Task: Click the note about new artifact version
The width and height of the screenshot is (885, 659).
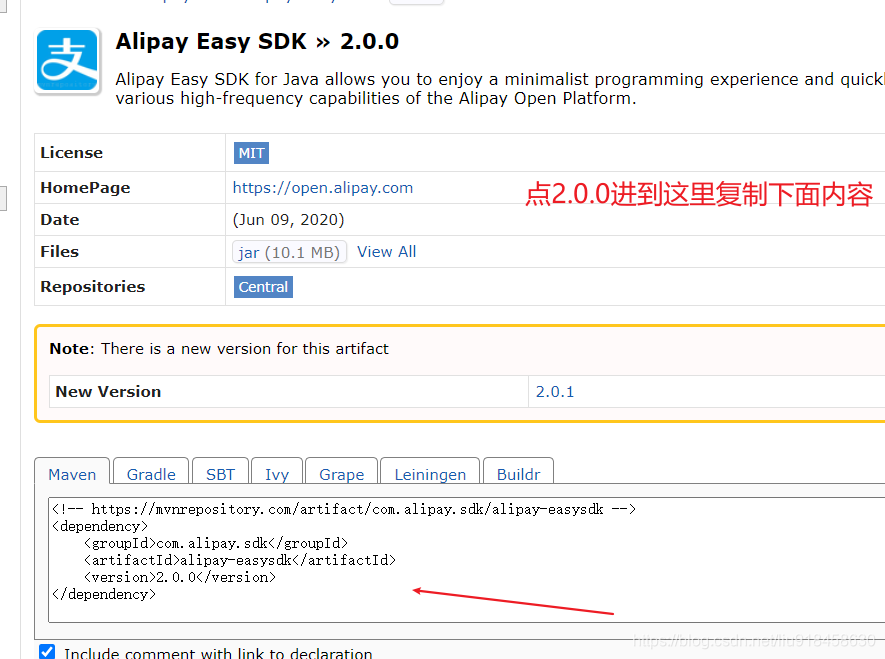Action: click(219, 349)
